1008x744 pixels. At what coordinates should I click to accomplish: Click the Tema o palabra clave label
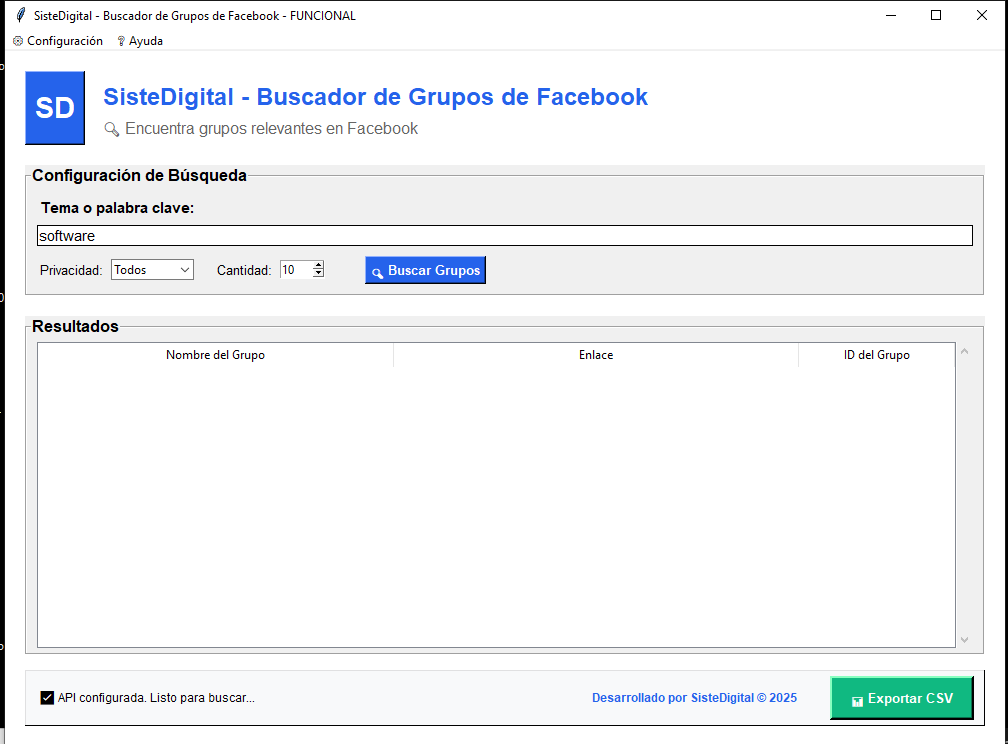pyautogui.click(x=118, y=208)
